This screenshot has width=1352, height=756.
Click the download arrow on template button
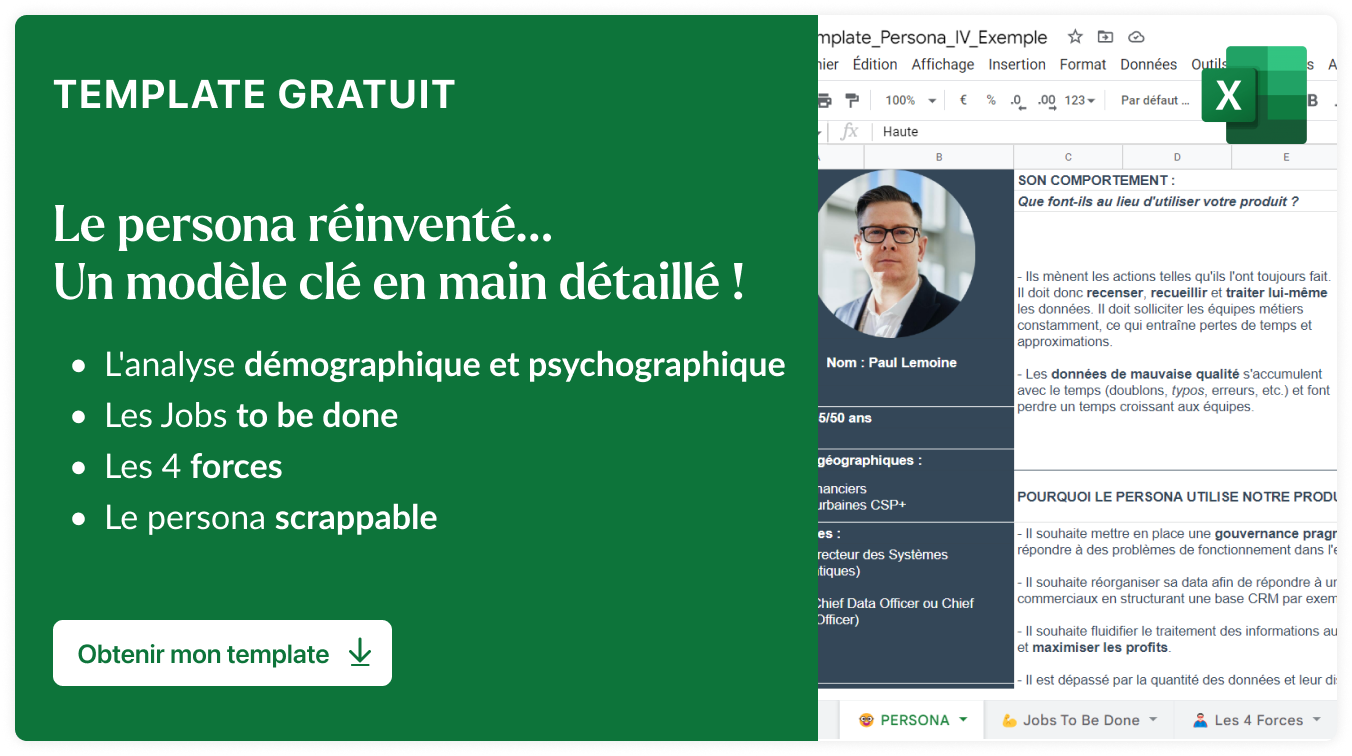[360, 653]
